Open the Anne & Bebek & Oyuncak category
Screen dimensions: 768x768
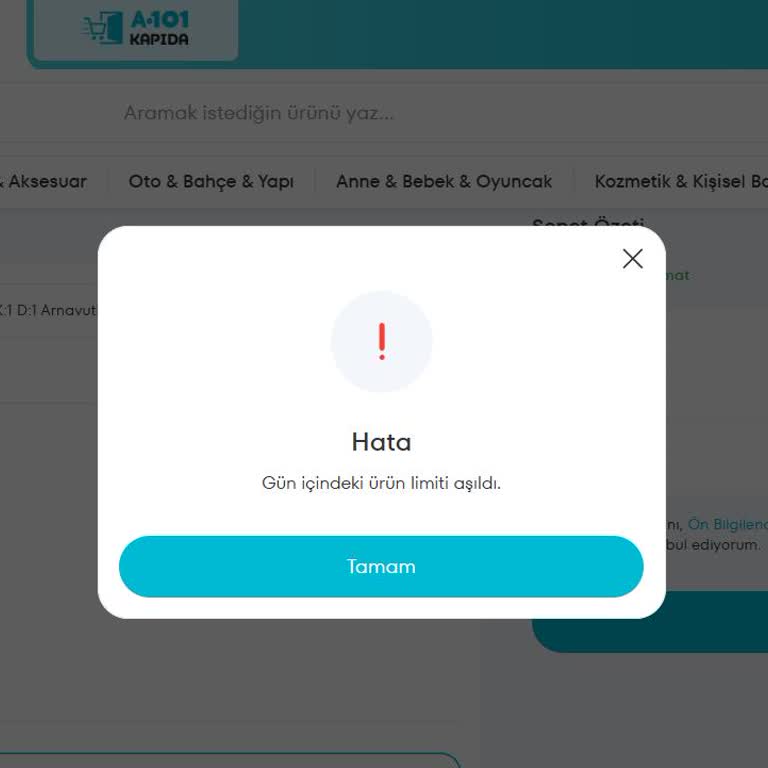point(444,182)
